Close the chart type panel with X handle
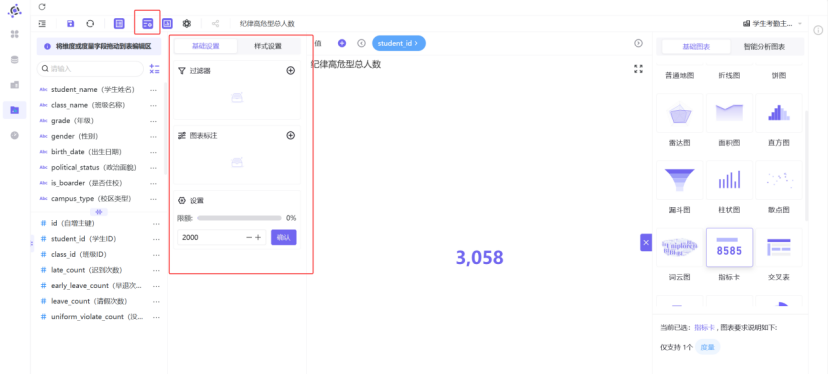 click(646, 242)
